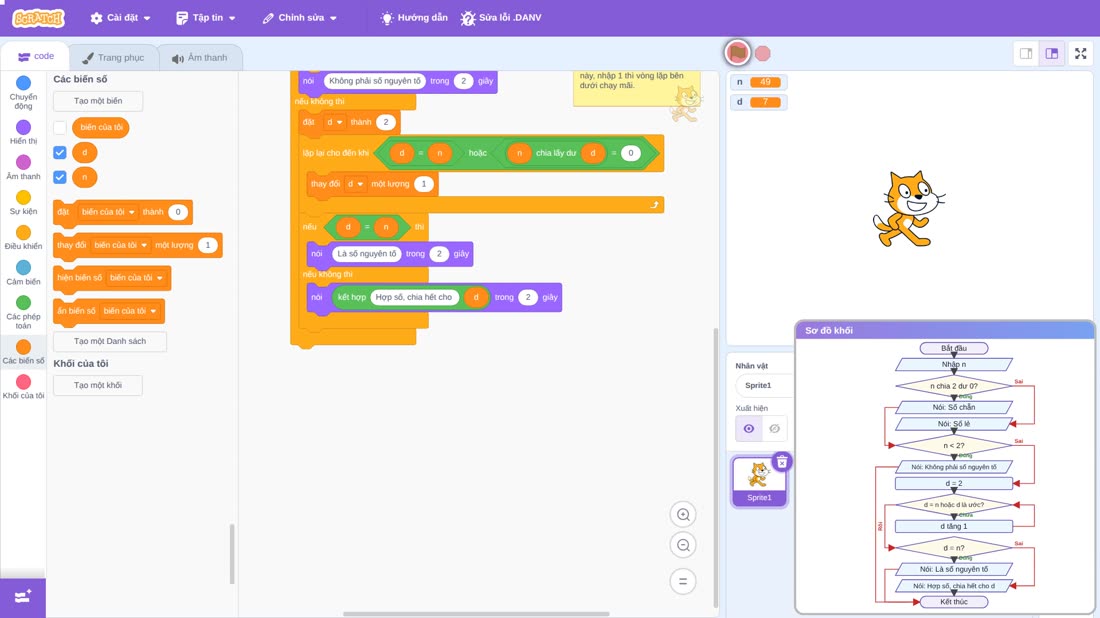Zoom in on the code workspace
The height and width of the screenshot is (618, 1100).
(x=683, y=514)
